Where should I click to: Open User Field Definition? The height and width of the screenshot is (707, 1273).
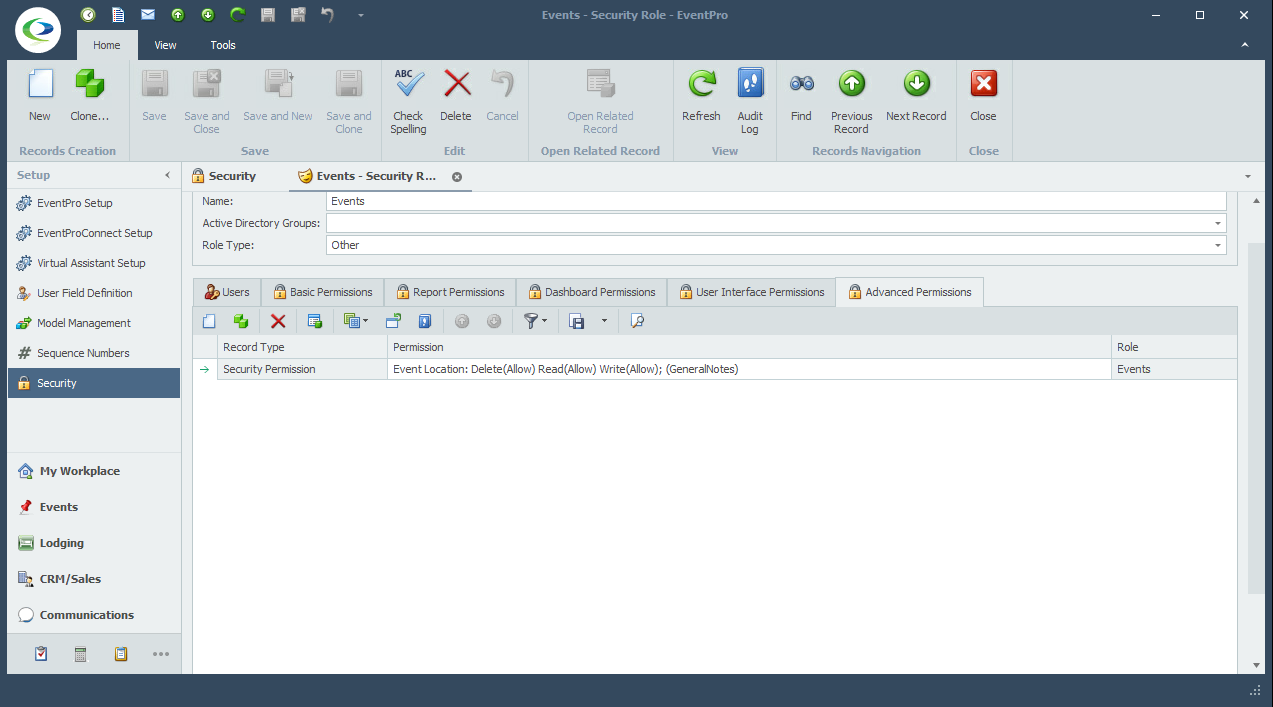[94, 293]
